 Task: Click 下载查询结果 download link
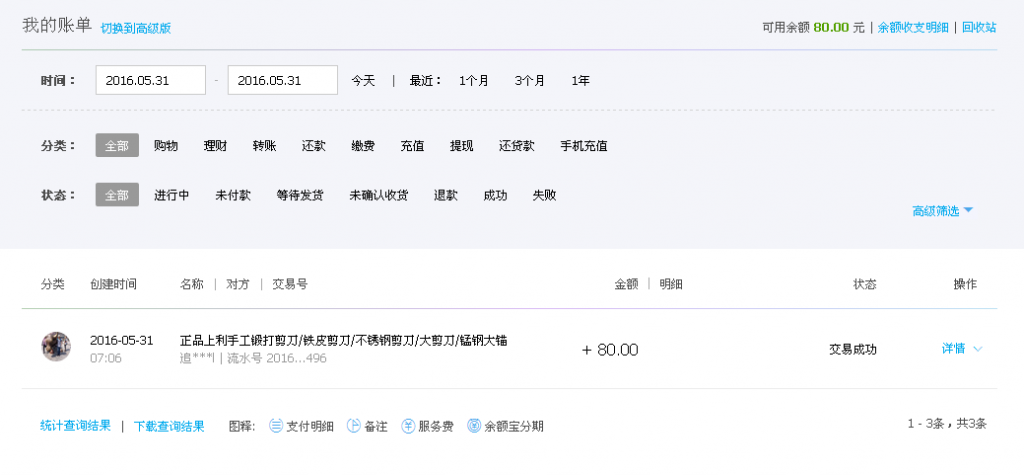(x=169, y=426)
